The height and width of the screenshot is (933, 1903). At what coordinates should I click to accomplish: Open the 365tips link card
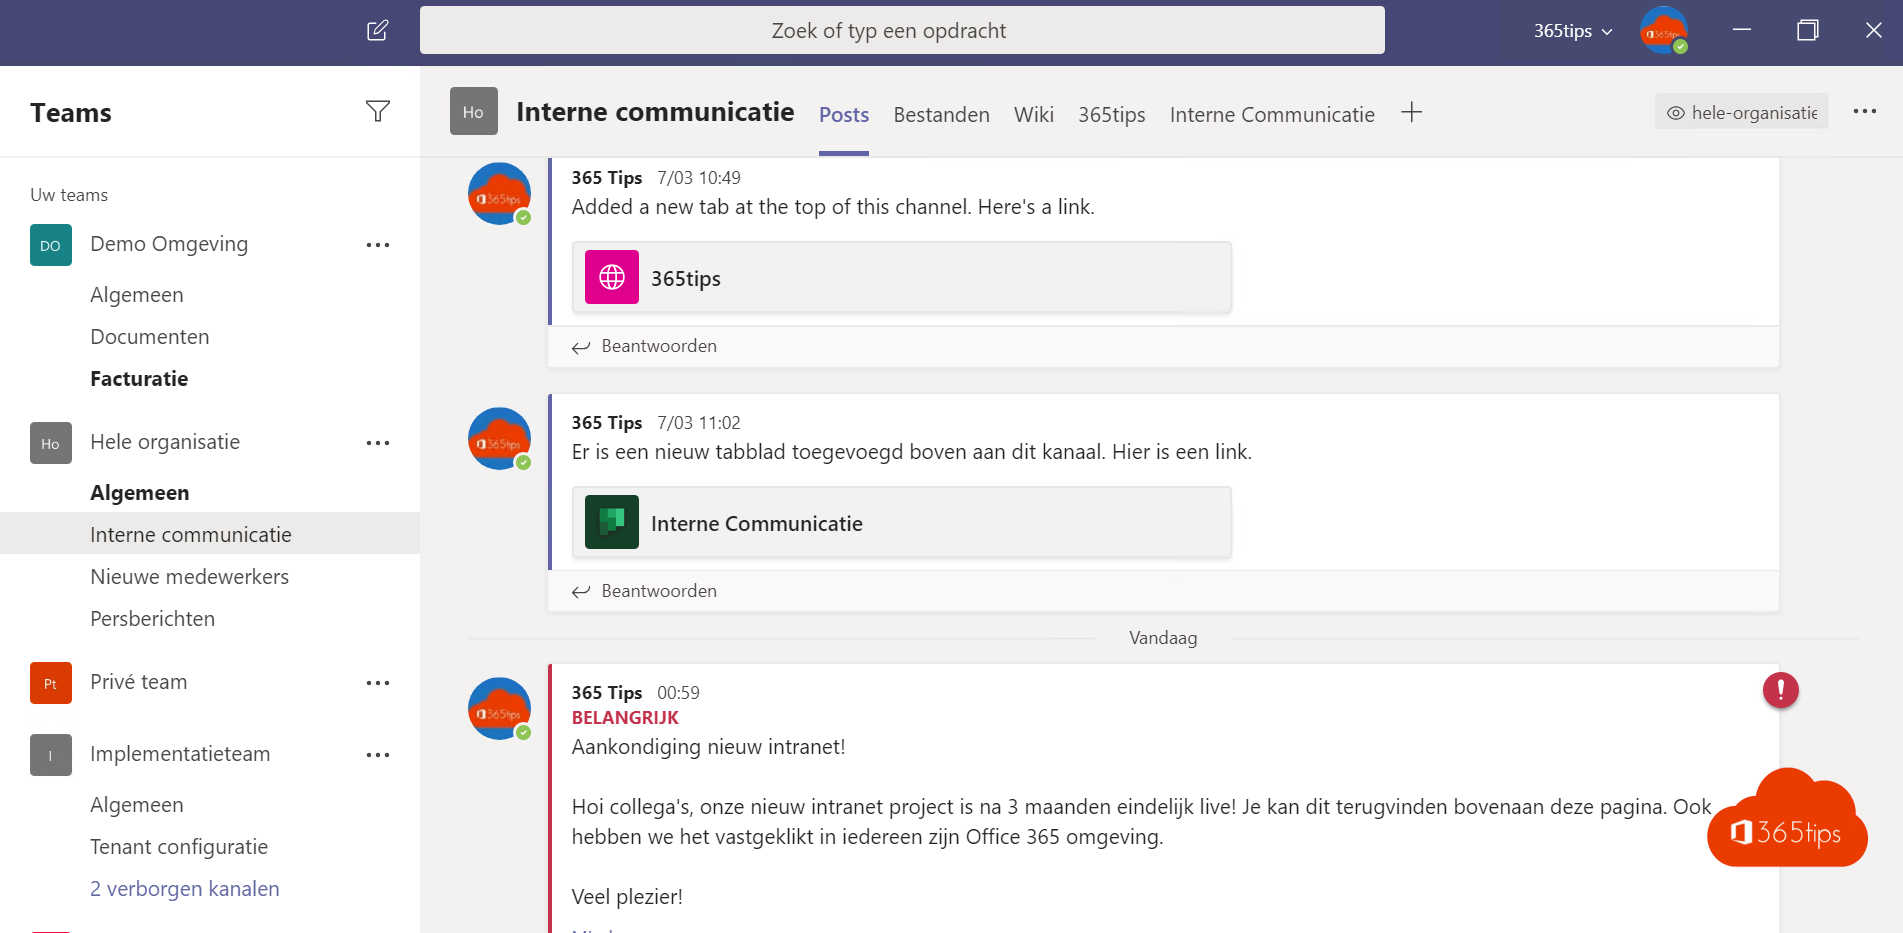coord(902,277)
